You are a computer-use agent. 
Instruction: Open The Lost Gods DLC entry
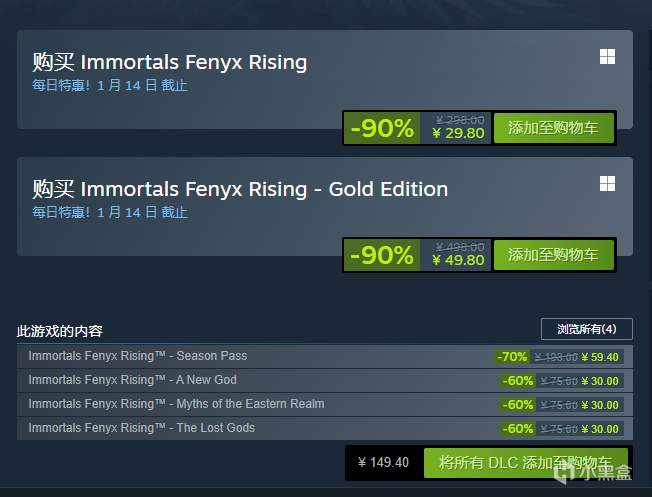(142, 428)
